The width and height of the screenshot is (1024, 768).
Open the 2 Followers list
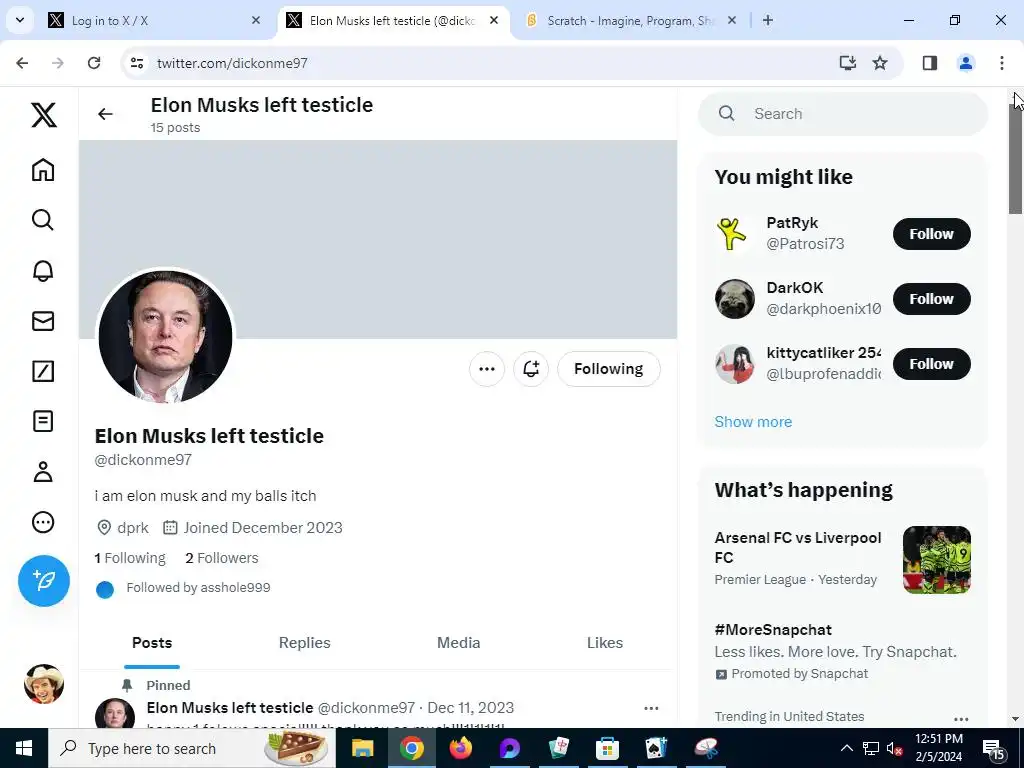pyautogui.click(x=222, y=558)
